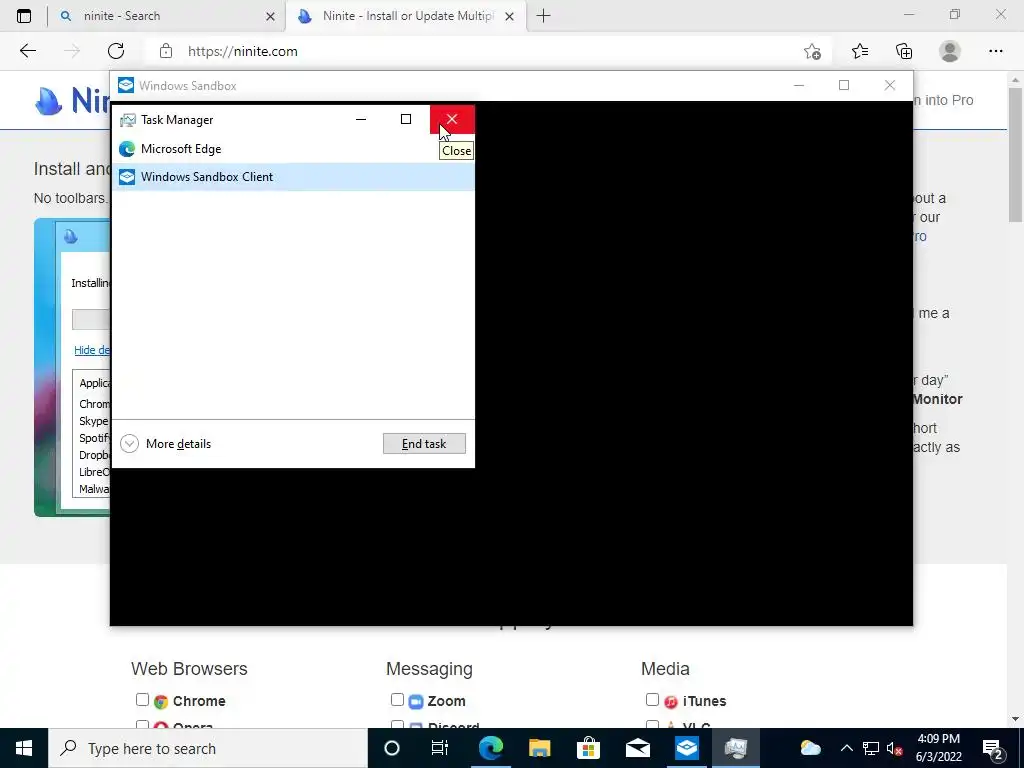Reload the page with the refresh icon
The height and width of the screenshot is (768, 1024).
point(116,51)
